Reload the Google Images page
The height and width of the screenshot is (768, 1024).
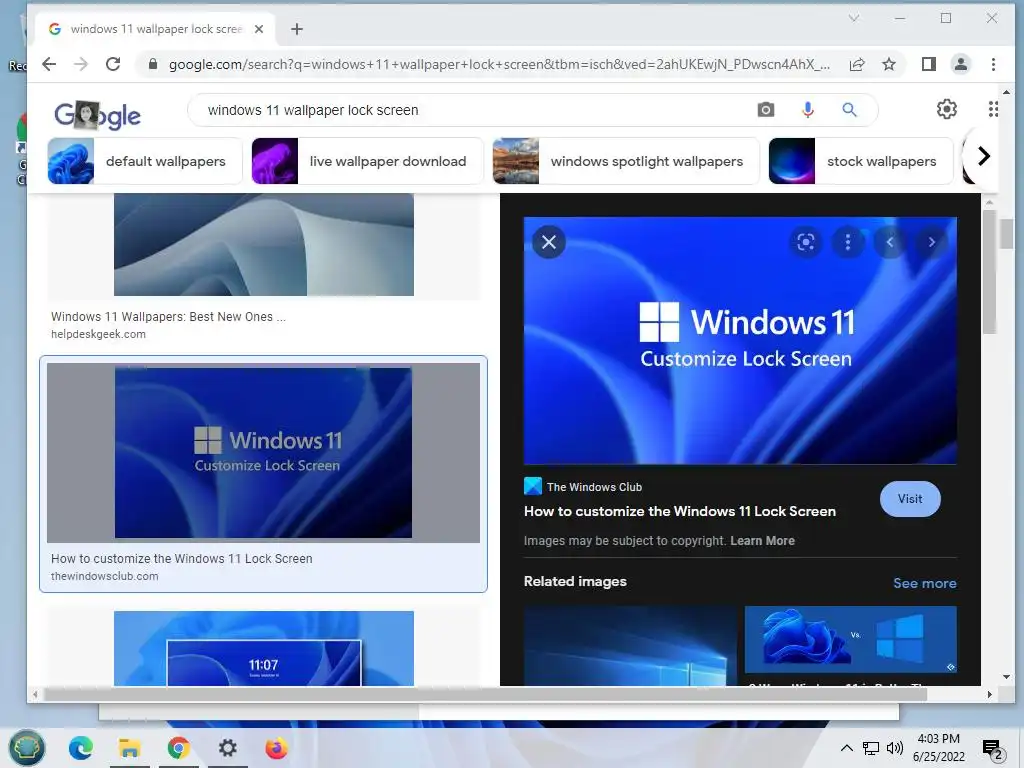tap(113, 64)
